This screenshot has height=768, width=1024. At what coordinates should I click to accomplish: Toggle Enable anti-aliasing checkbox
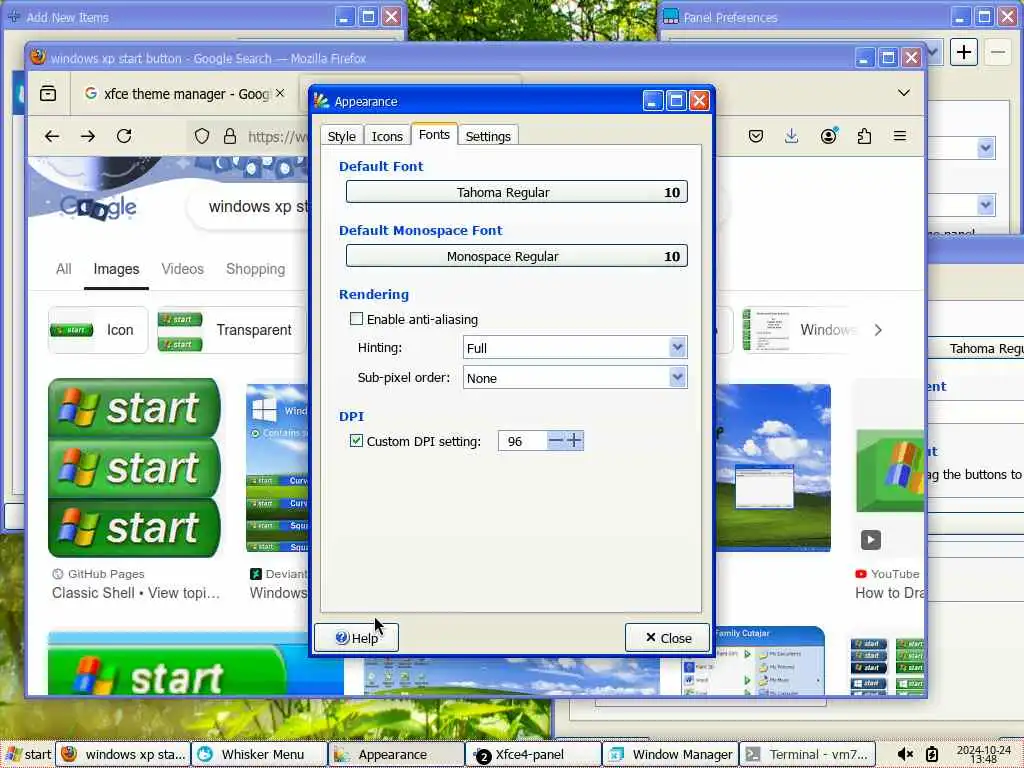(356, 319)
